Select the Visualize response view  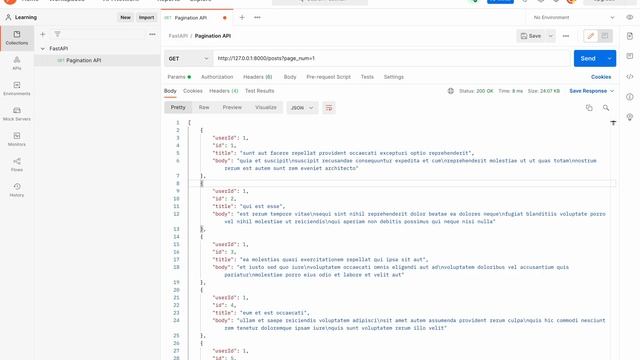point(266,107)
